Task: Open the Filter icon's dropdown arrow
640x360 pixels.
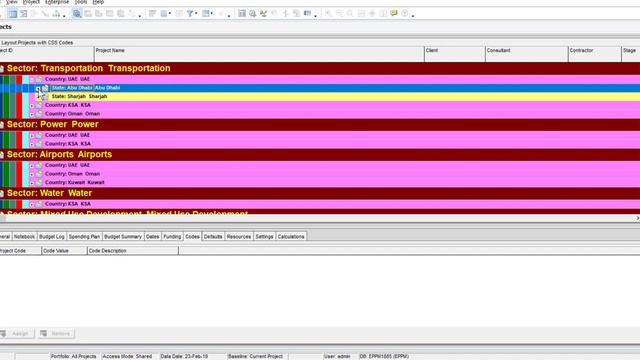Action: coord(196,13)
